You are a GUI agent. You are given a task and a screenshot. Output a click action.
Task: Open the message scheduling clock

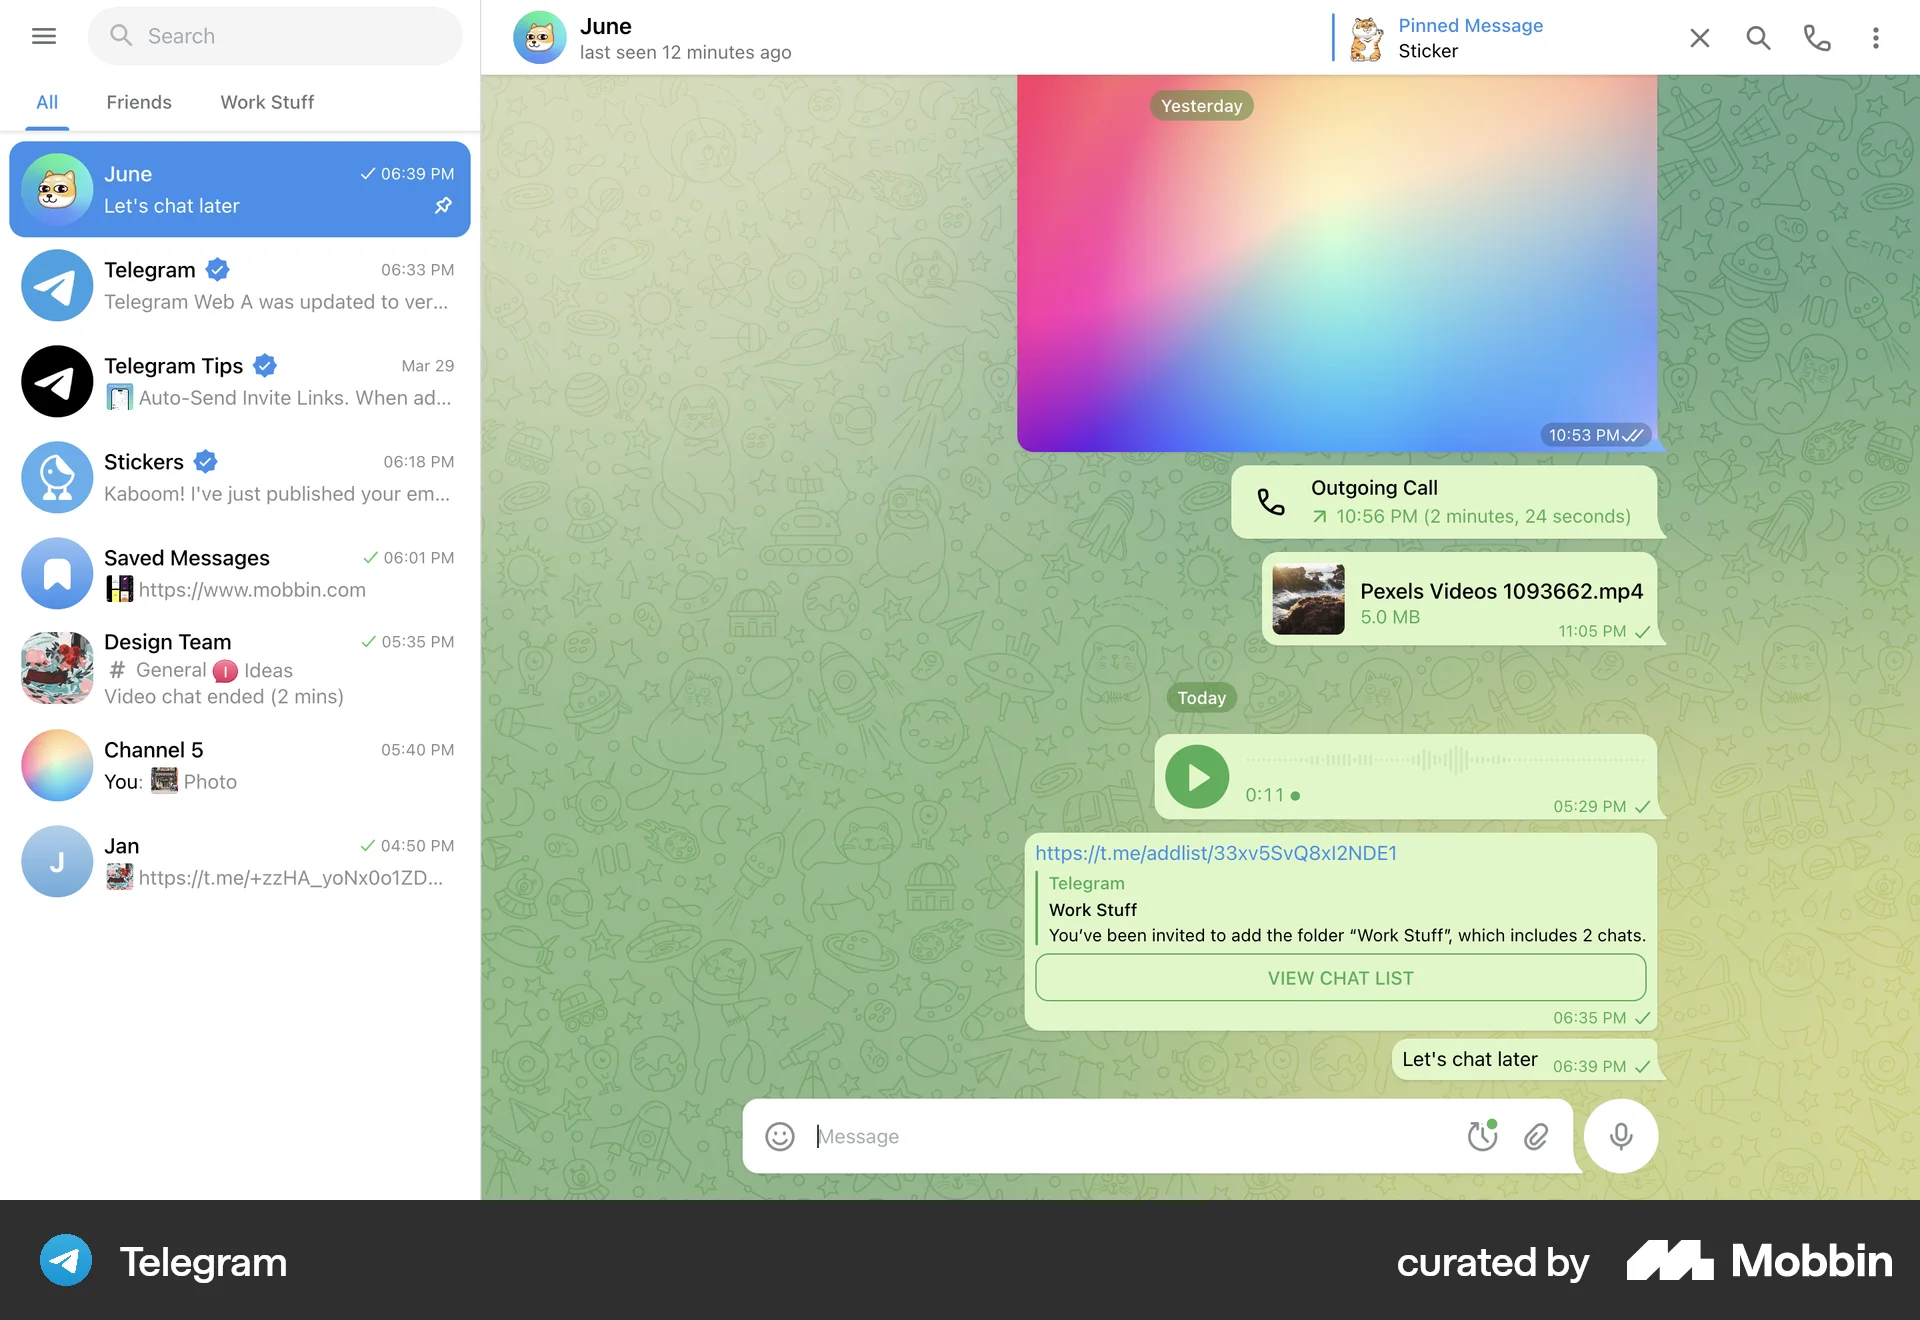pos(1482,1136)
